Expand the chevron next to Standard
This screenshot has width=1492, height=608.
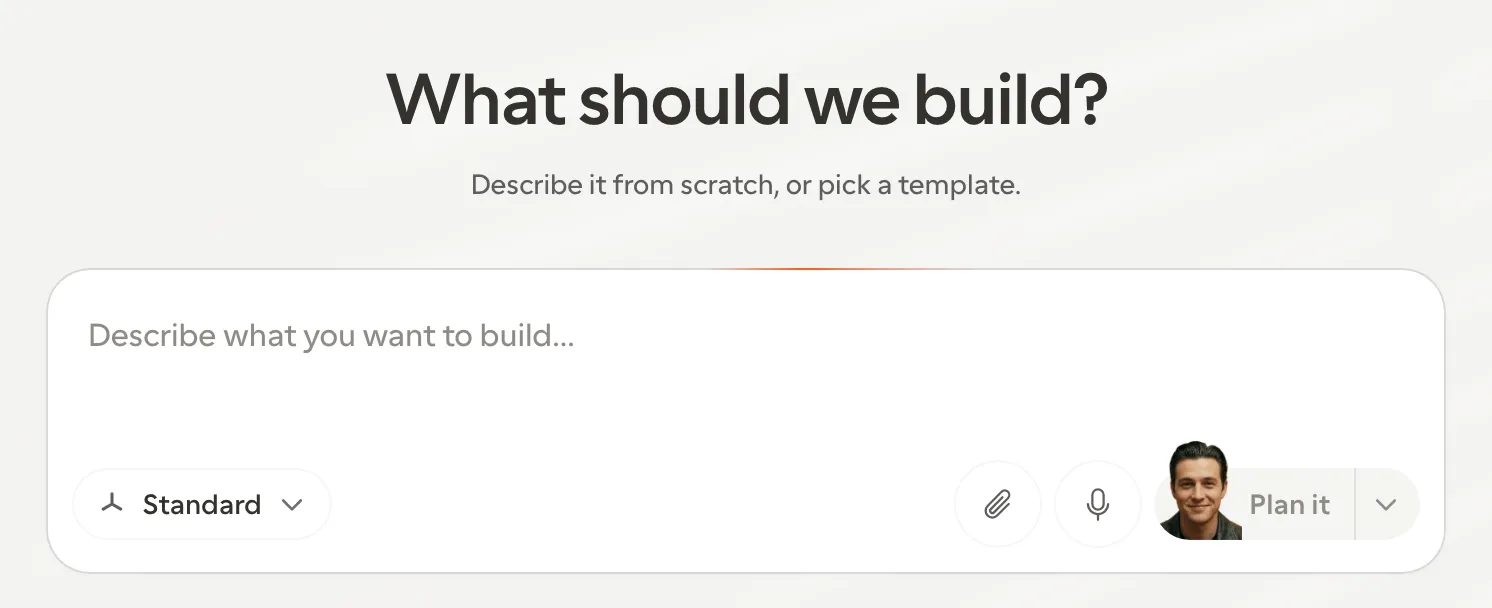coord(292,505)
